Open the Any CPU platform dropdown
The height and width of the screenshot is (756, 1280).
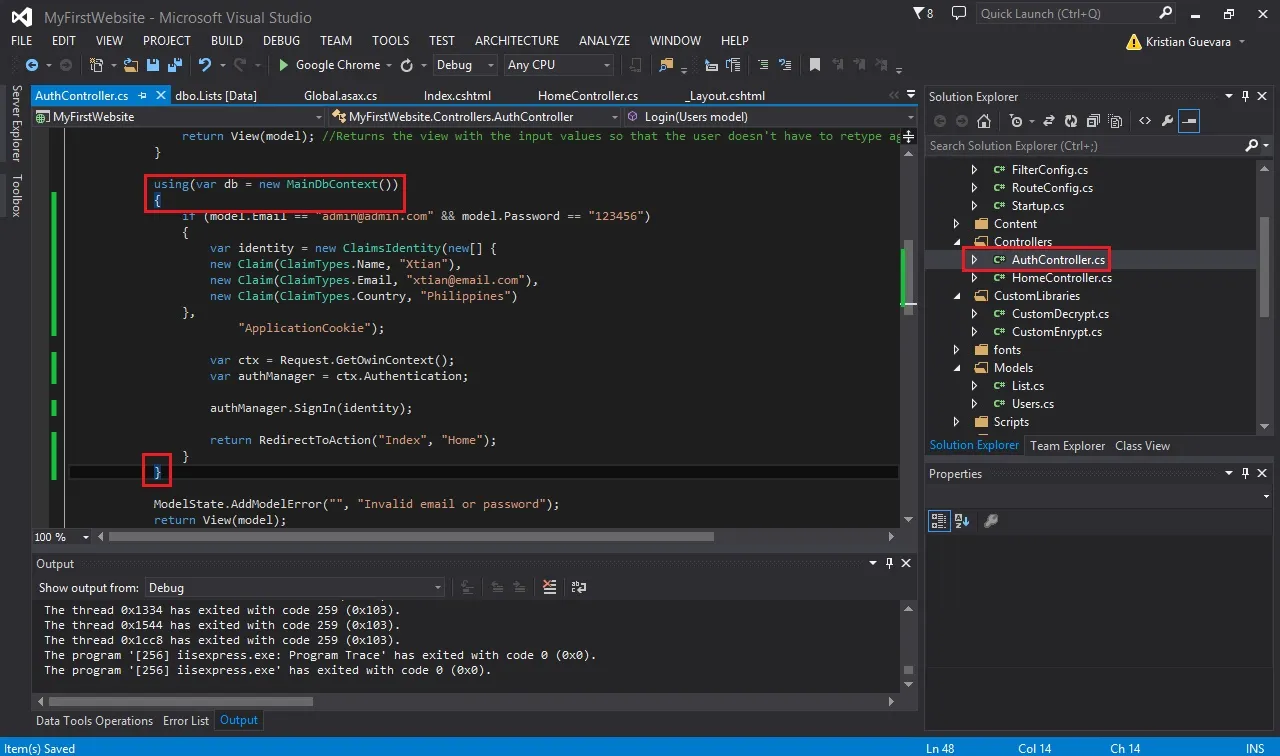point(559,65)
